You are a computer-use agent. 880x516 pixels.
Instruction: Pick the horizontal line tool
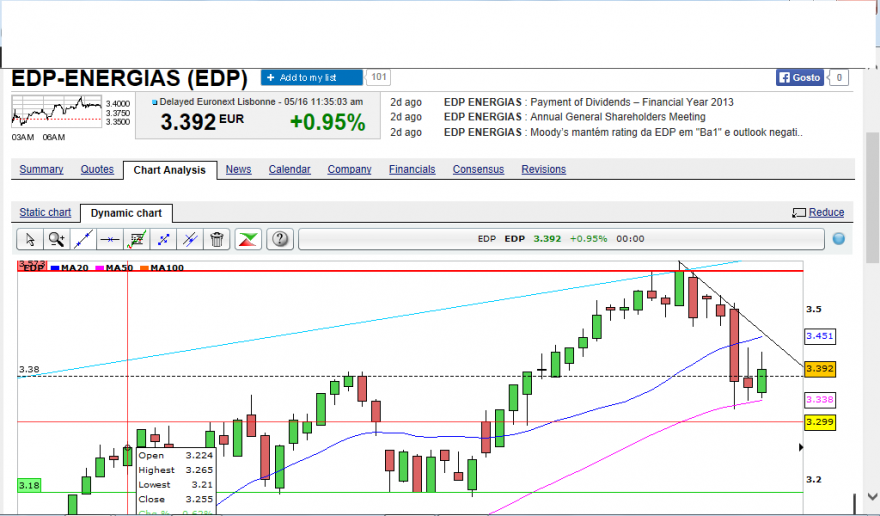pos(109,239)
